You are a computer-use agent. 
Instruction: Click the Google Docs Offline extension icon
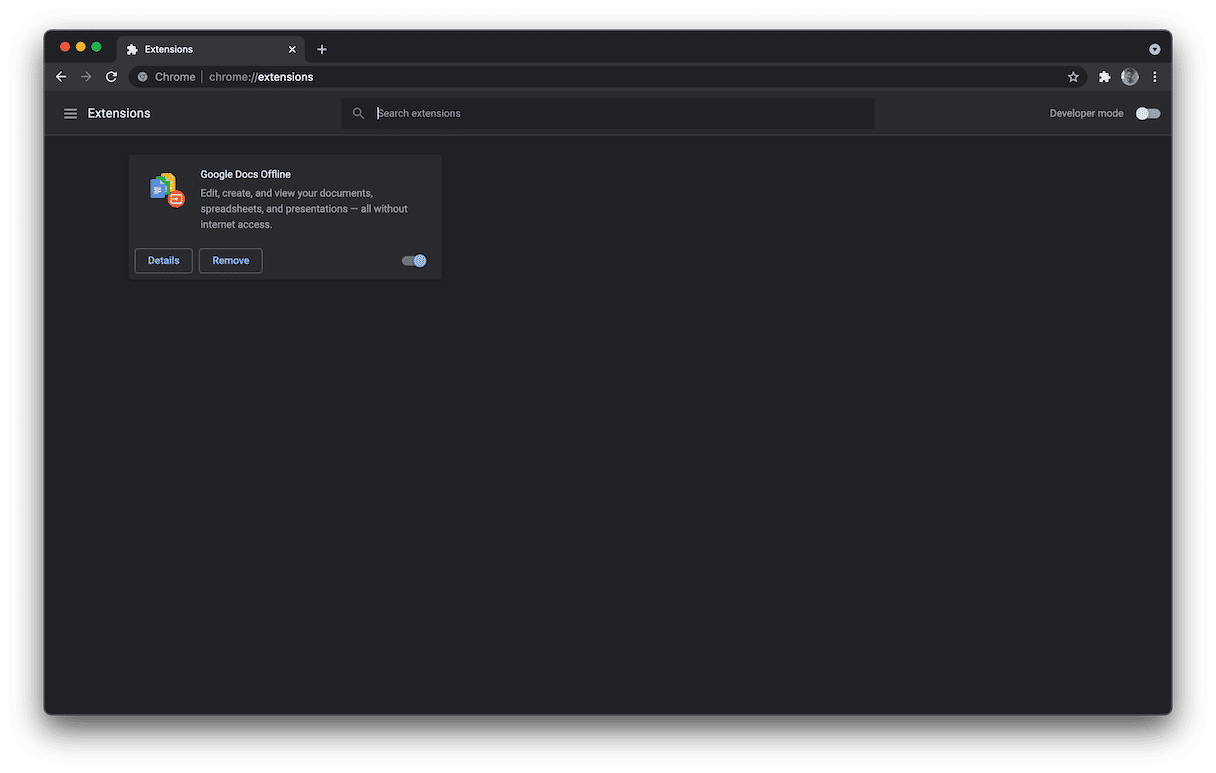tap(167, 189)
